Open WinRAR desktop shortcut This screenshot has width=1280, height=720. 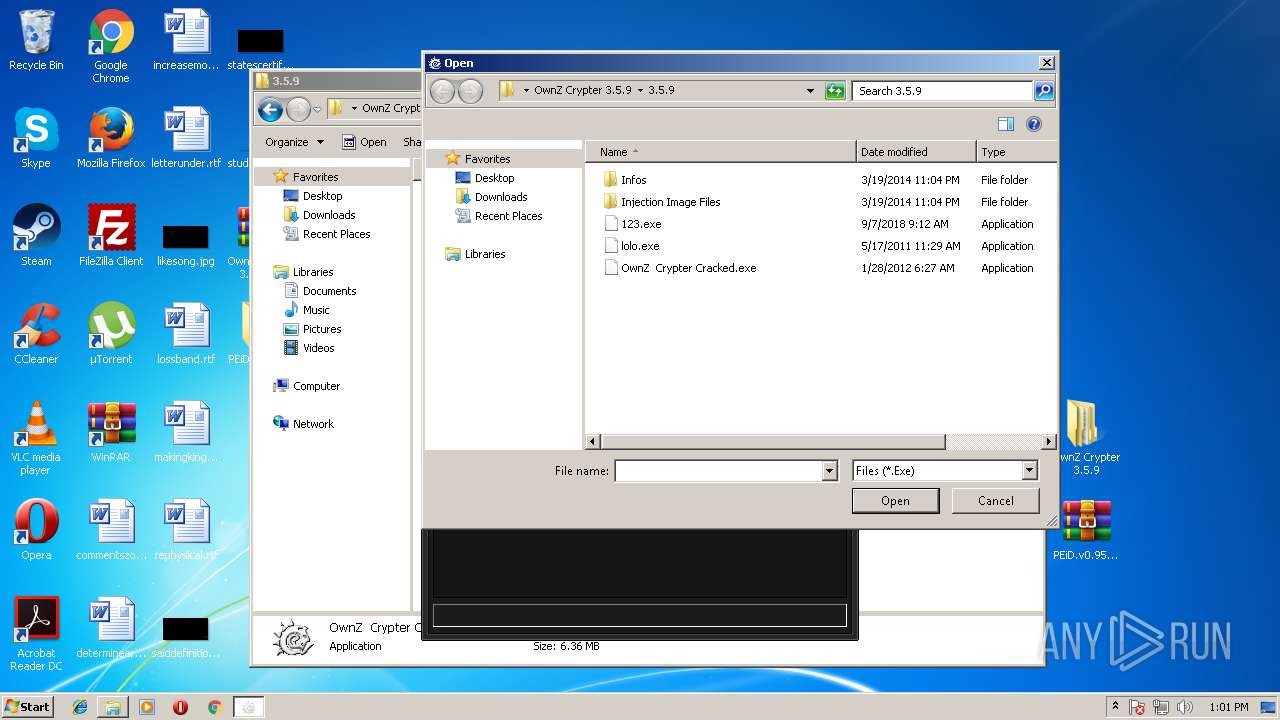pyautogui.click(x=111, y=432)
